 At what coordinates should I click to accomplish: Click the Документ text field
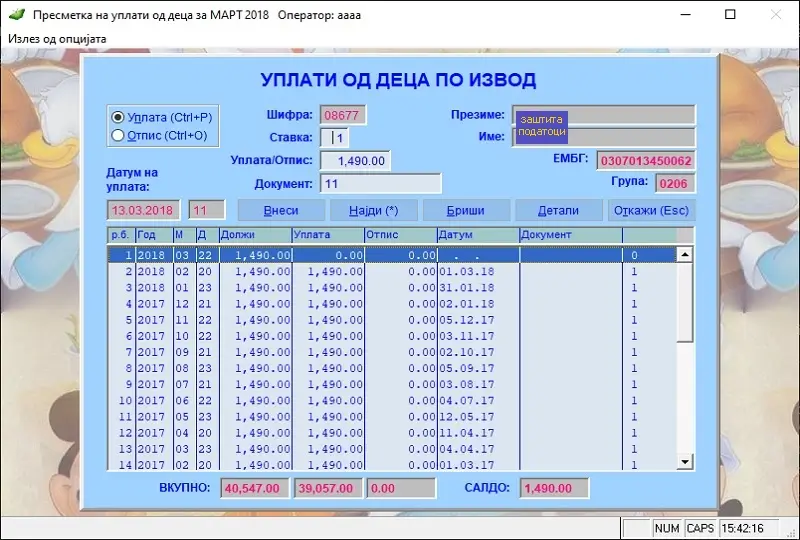(x=380, y=184)
